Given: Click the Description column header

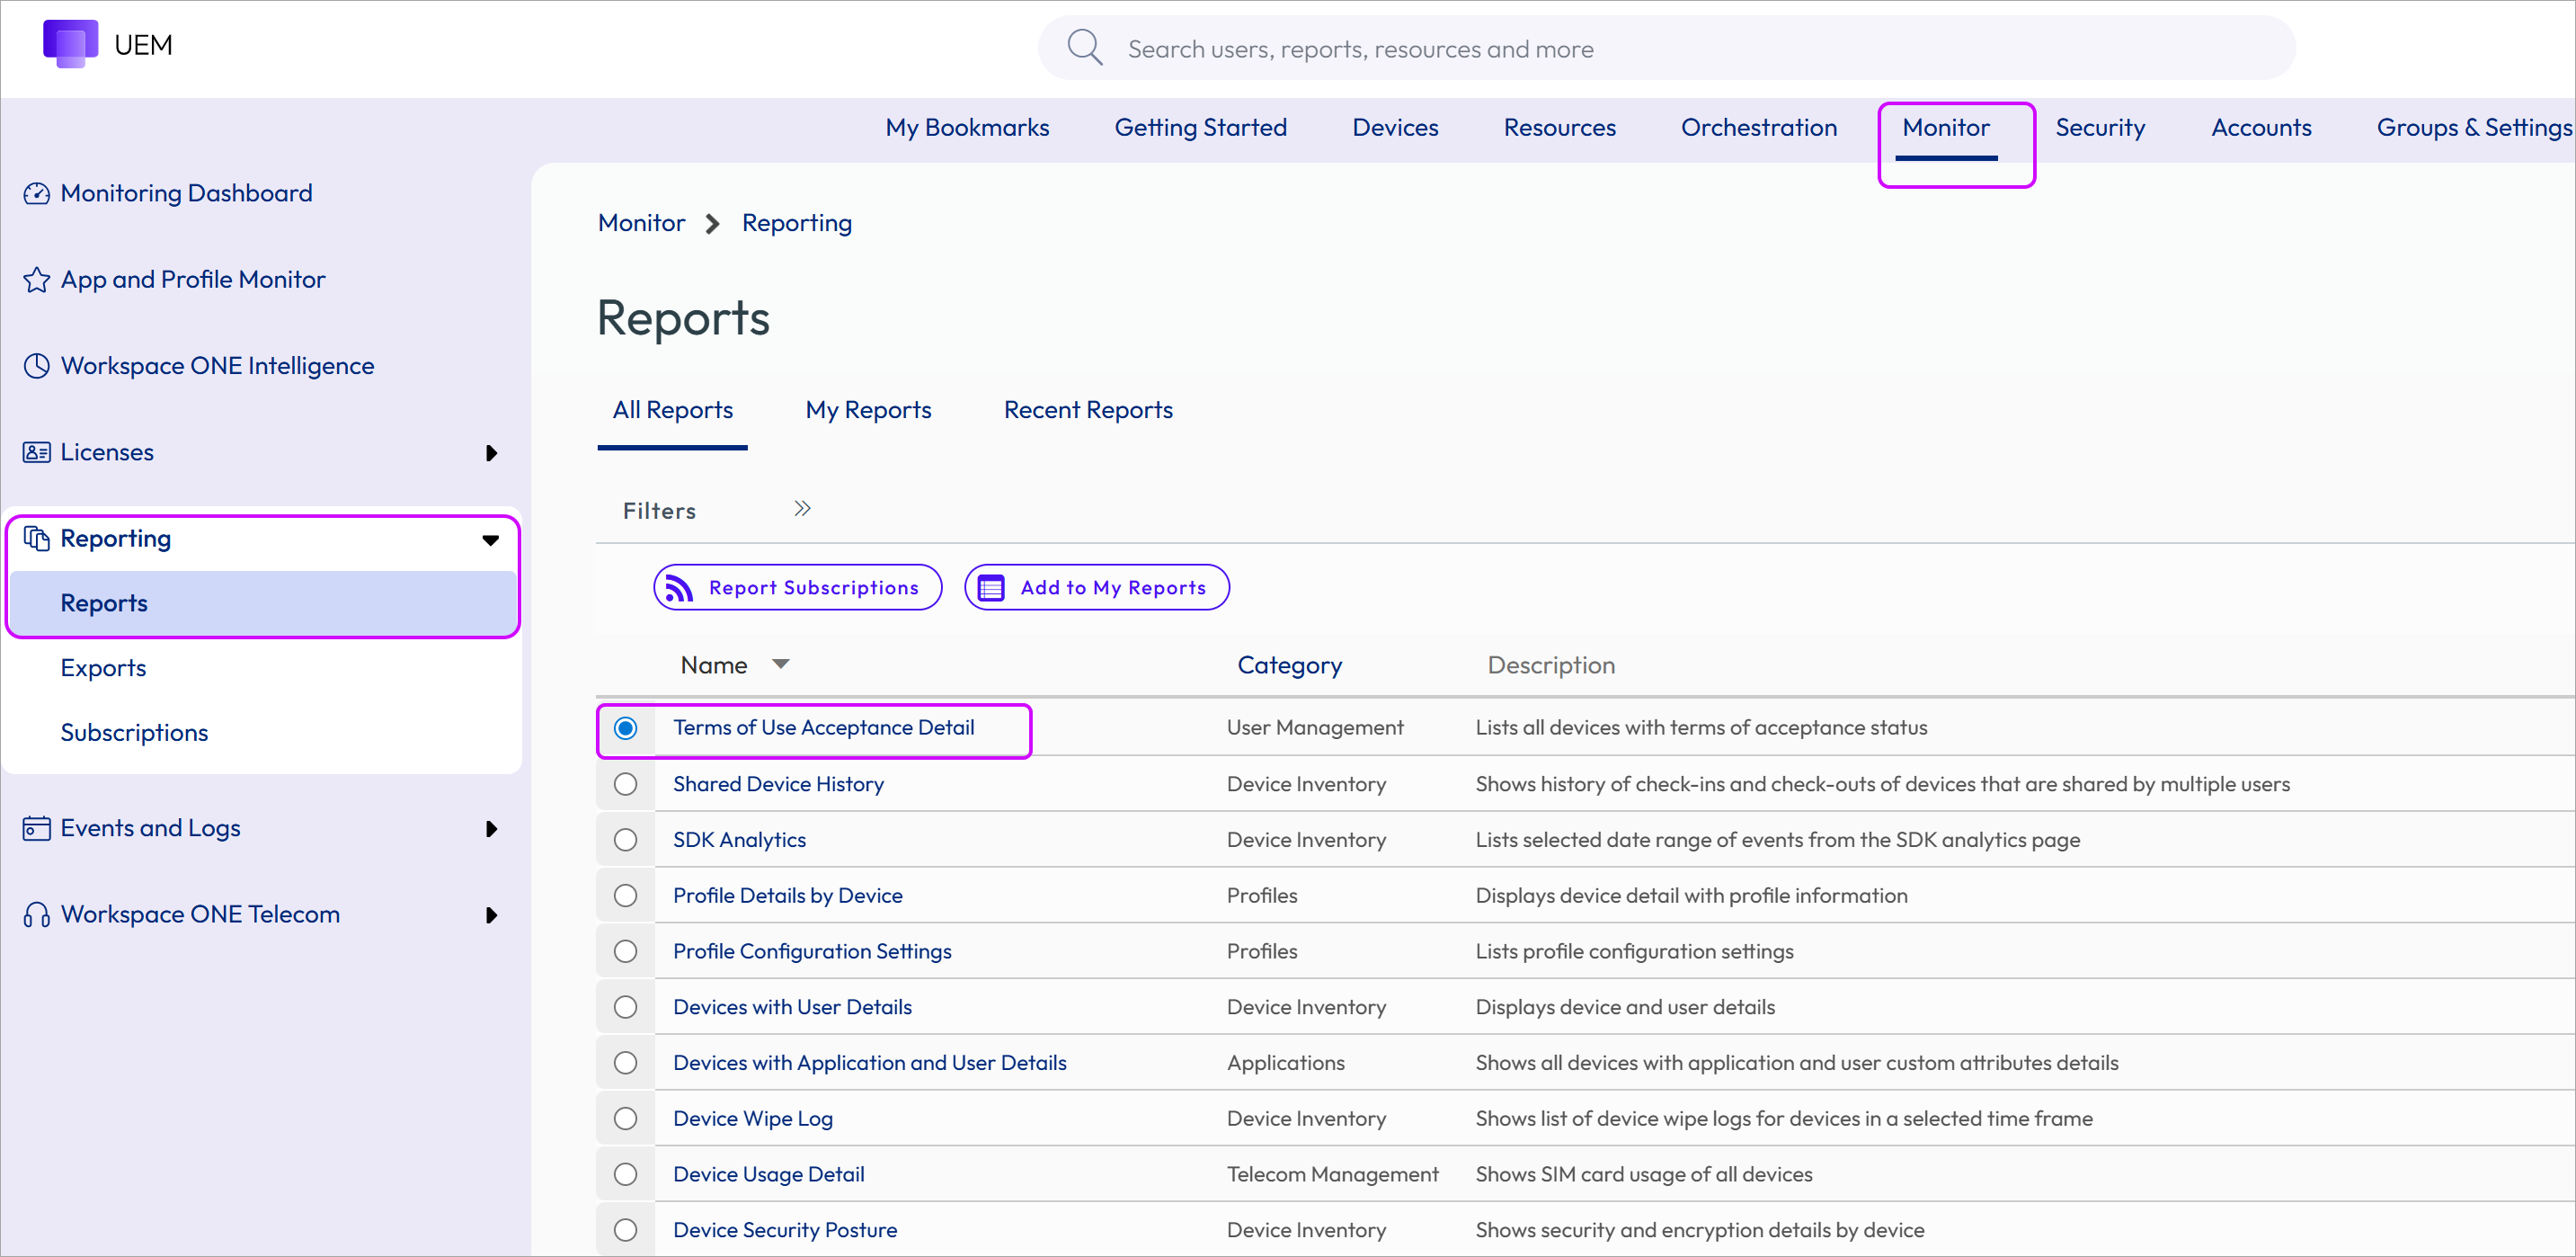Looking at the screenshot, I should [1551, 665].
